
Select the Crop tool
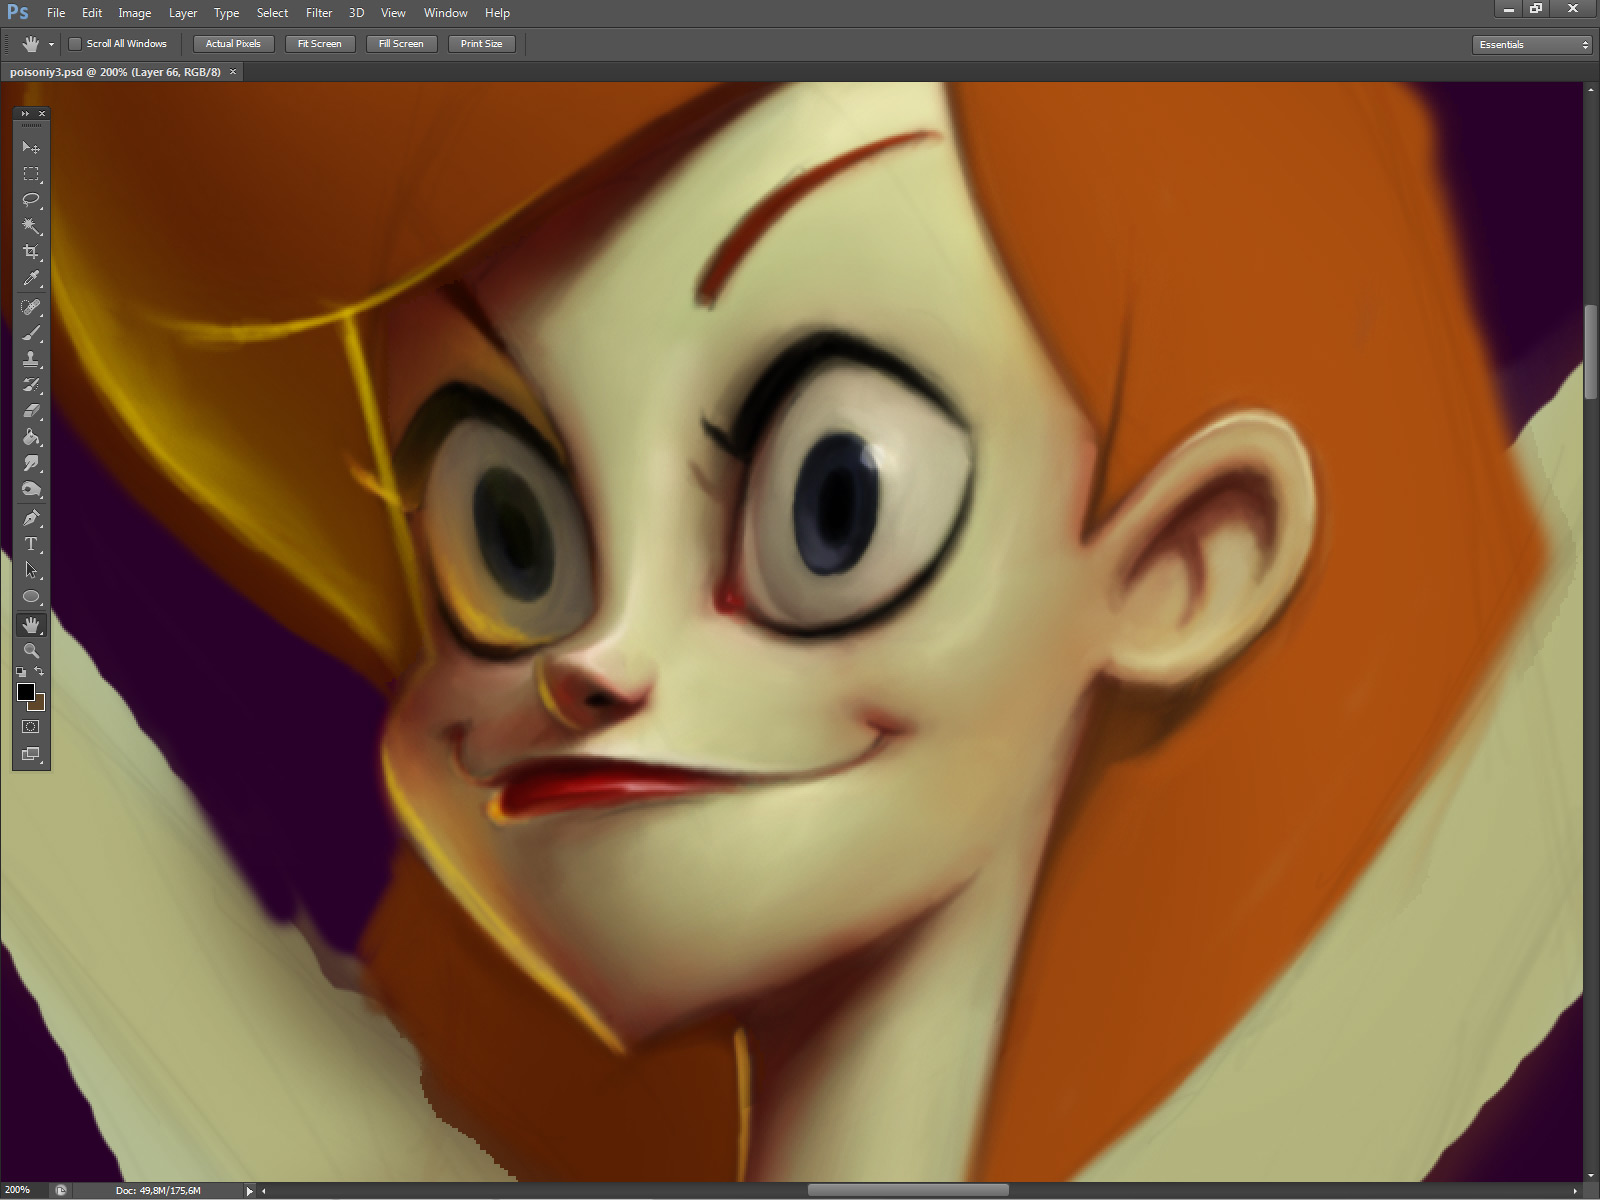pos(31,252)
